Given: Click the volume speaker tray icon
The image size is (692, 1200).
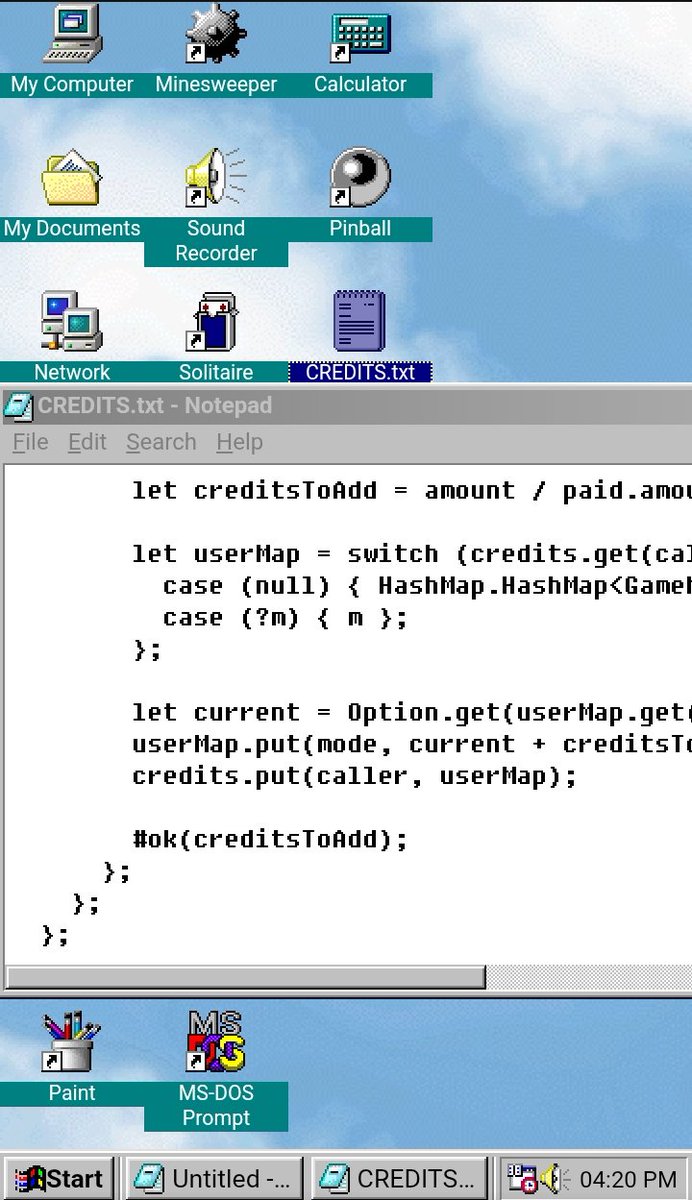Looking at the screenshot, I should click(553, 1180).
